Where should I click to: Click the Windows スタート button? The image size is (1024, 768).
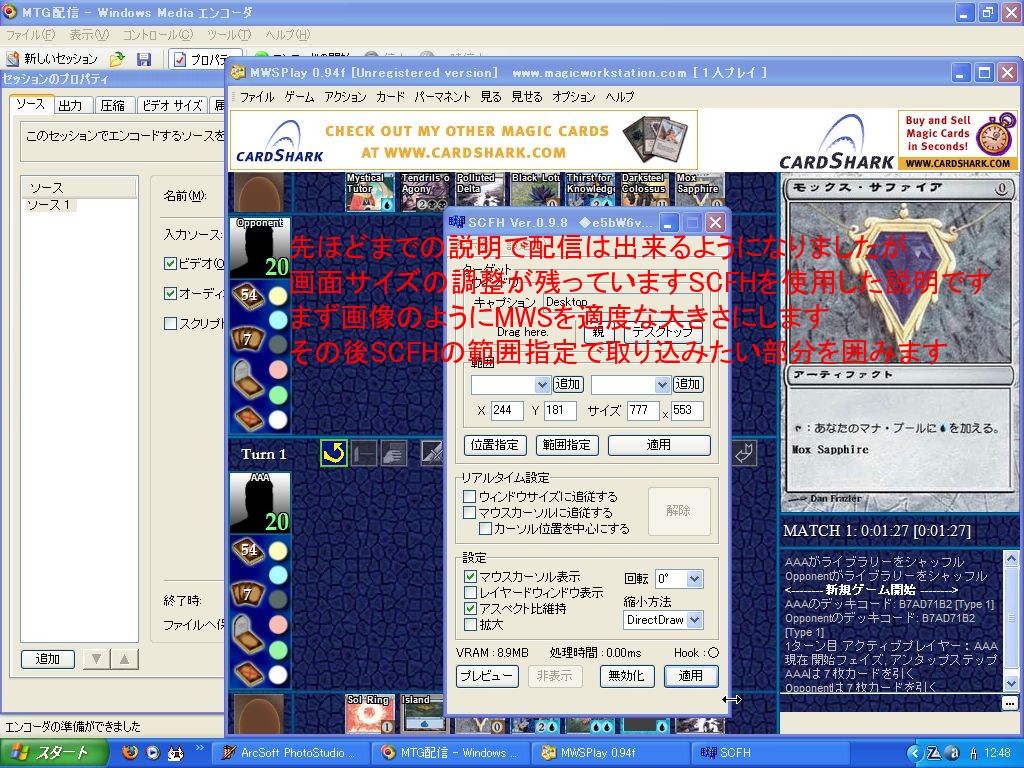pos(55,752)
